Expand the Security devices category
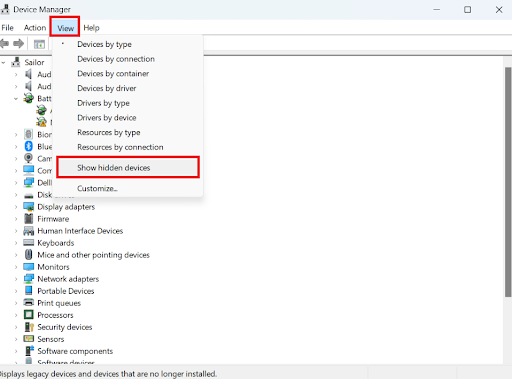The image size is (512, 379). point(16,327)
